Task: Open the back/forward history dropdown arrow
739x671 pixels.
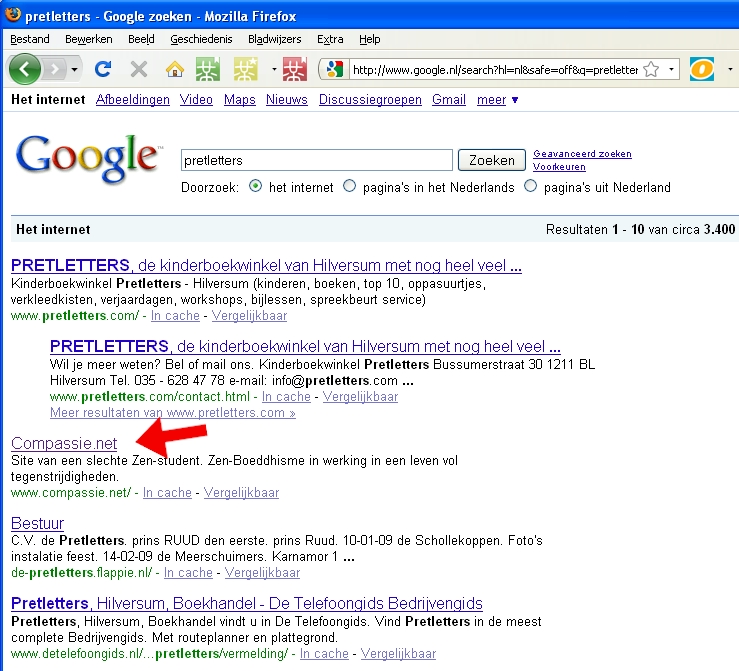Action: click(74, 70)
